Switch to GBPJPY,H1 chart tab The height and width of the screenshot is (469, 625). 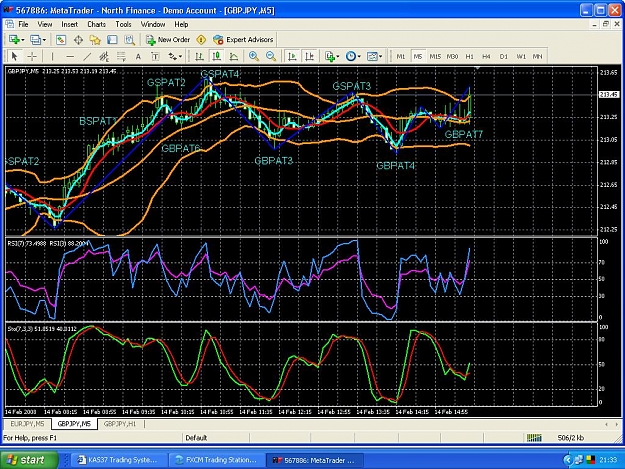pyautogui.click(x=120, y=424)
